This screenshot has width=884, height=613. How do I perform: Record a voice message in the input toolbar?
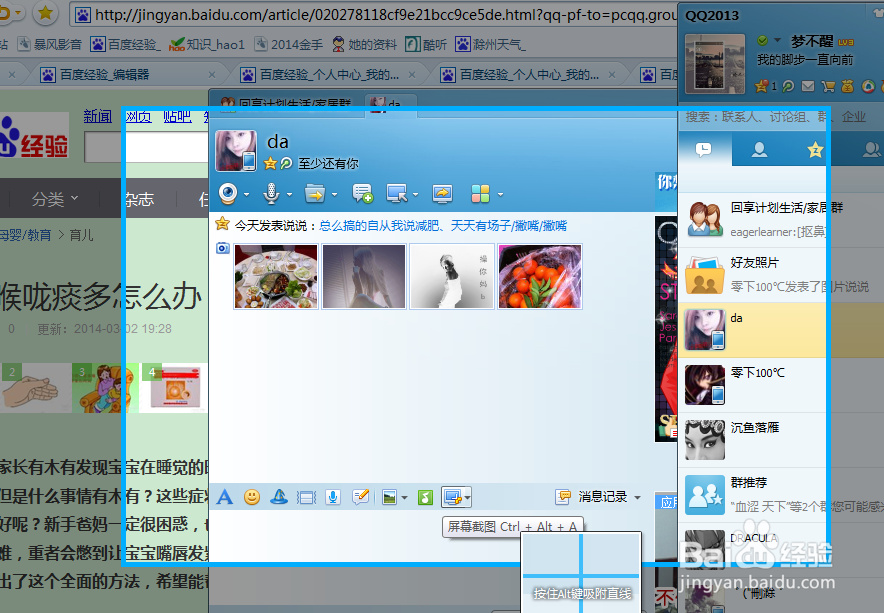(x=332, y=497)
